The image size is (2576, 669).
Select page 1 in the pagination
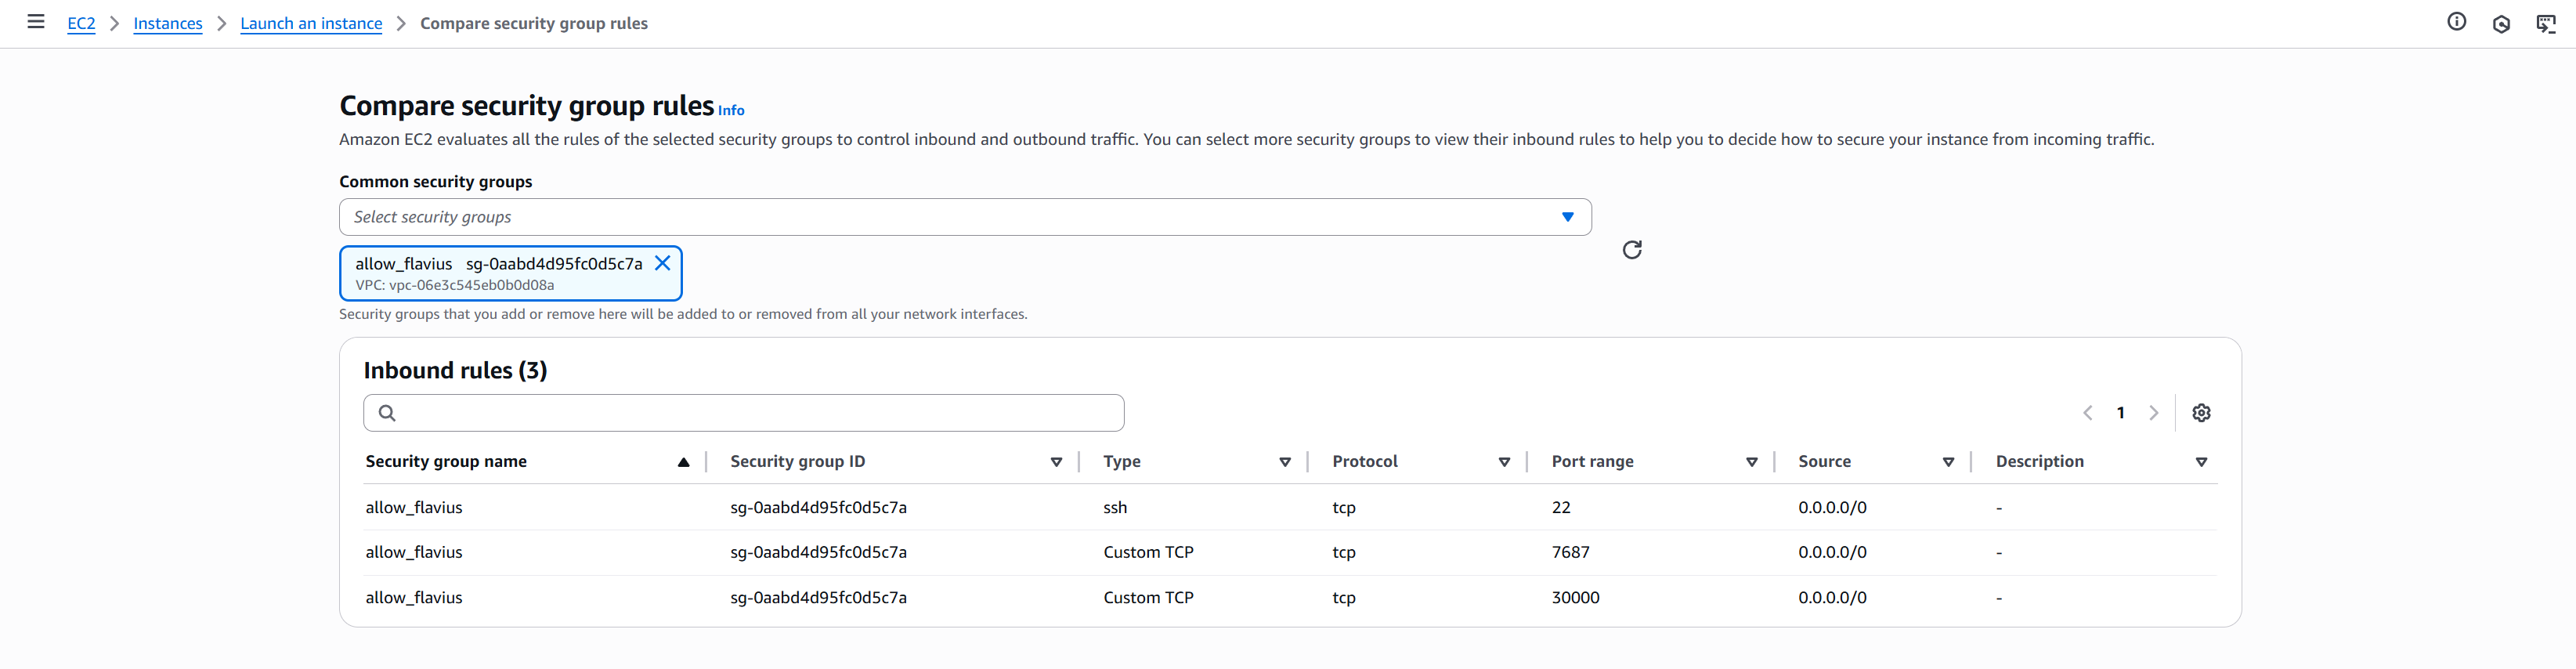tap(2120, 413)
